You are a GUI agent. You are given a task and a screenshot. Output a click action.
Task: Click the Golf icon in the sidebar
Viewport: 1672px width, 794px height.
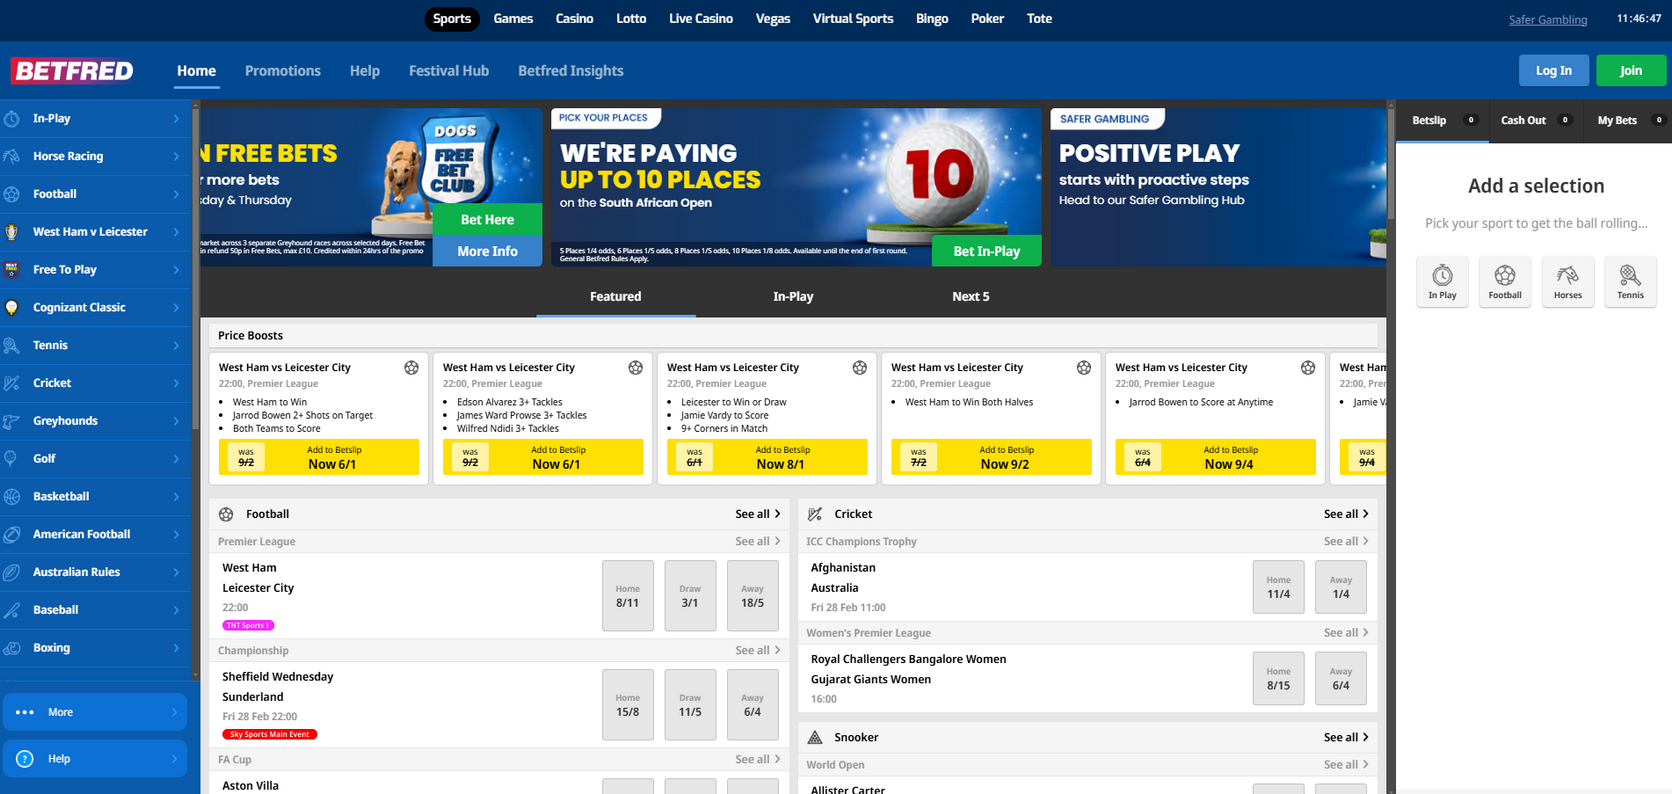tap(12, 459)
